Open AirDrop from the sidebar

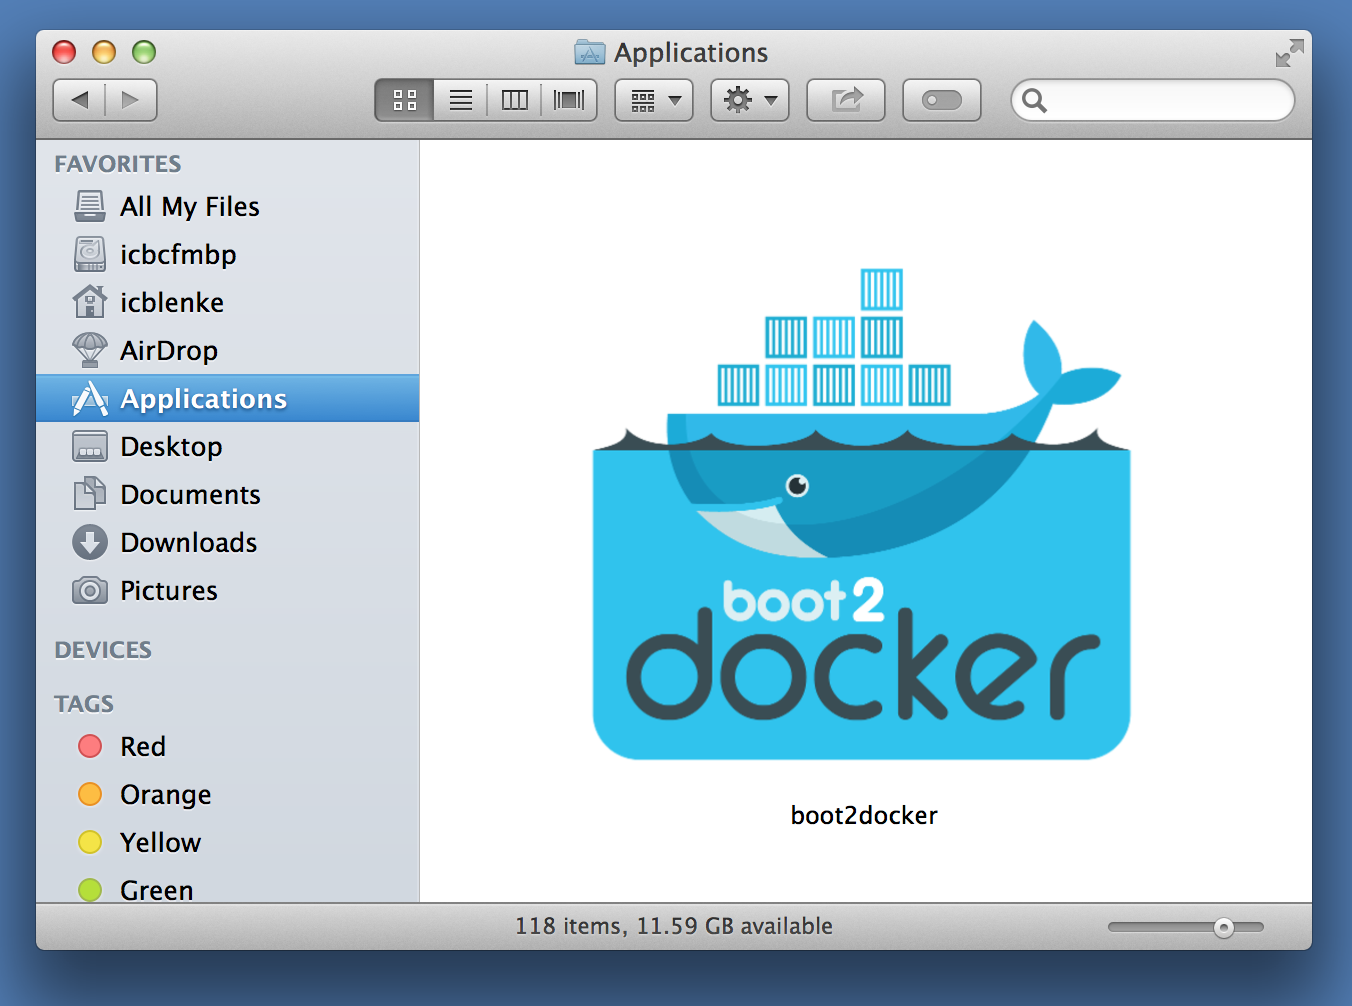[227, 350]
